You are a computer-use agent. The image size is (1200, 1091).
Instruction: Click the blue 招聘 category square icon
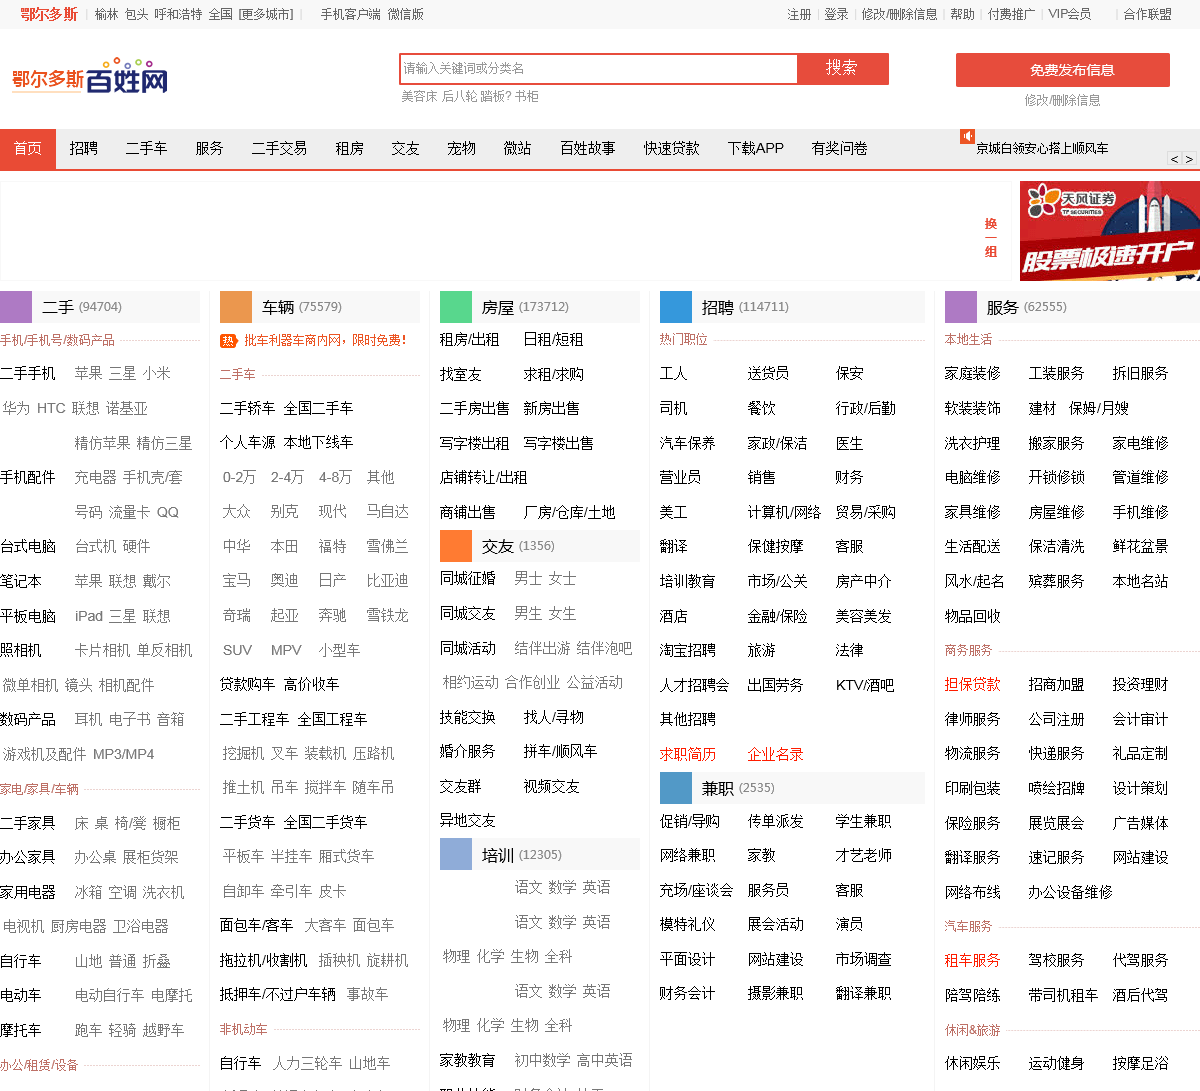(x=676, y=307)
